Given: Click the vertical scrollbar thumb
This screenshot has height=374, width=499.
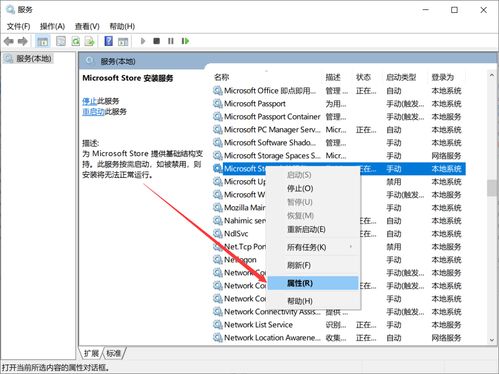Looking at the screenshot, I should (492, 188).
